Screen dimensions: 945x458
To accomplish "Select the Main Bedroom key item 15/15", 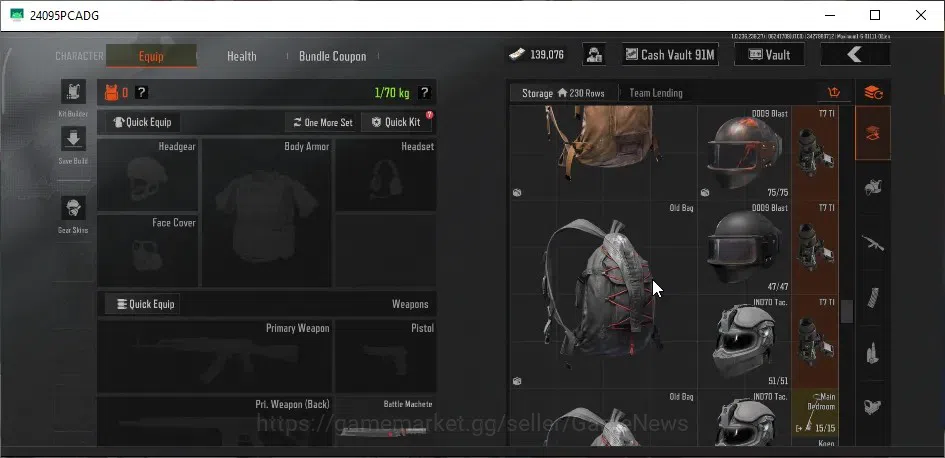I will pos(815,412).
